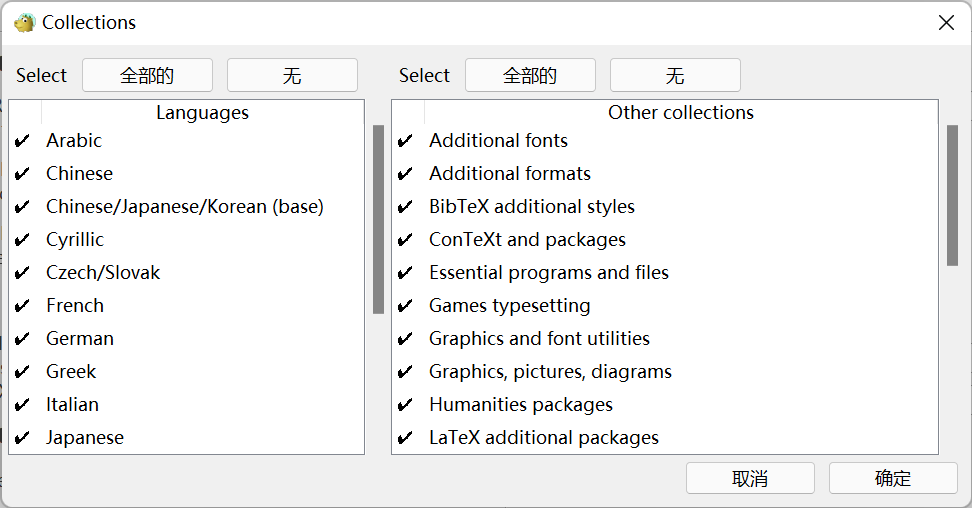The height and width of the screenshot is (508, 972).
Task: Toggle Graphics and font utilities checkmark
Action: (x=405, y=339)
